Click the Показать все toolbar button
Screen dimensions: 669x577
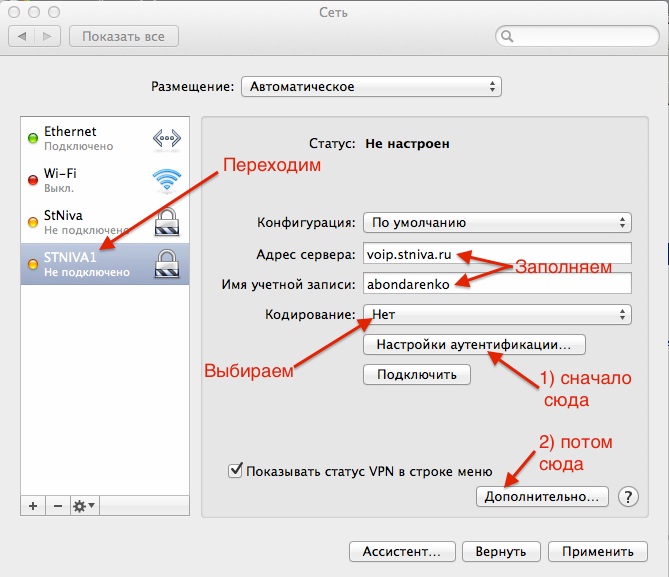(x=123, y=36)
